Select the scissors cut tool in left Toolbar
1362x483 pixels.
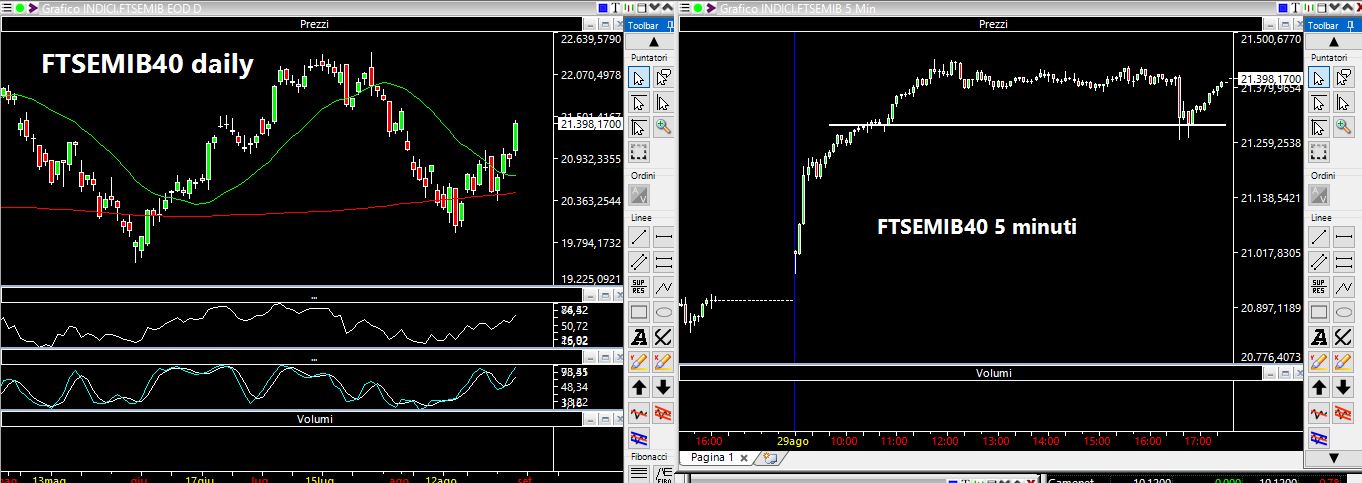(662, 337)
